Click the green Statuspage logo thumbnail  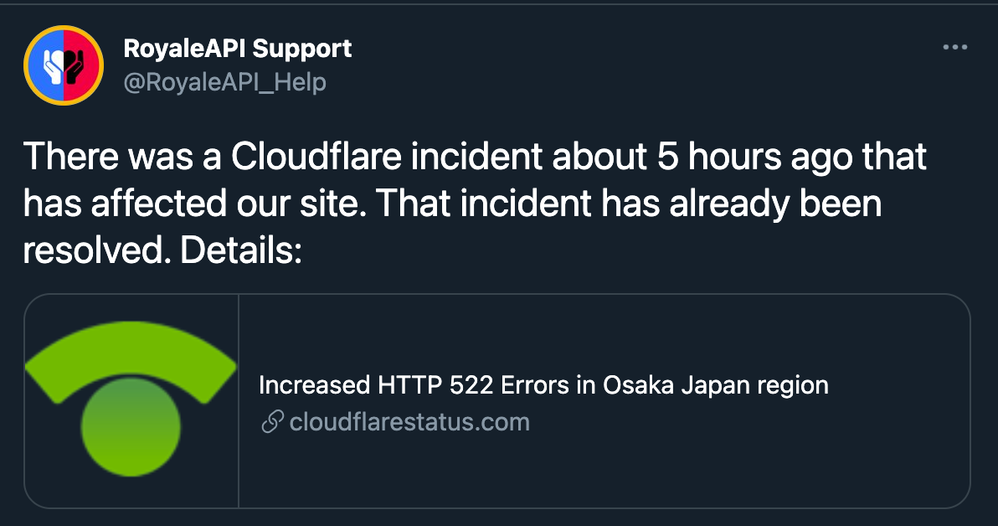pos(131,401)
